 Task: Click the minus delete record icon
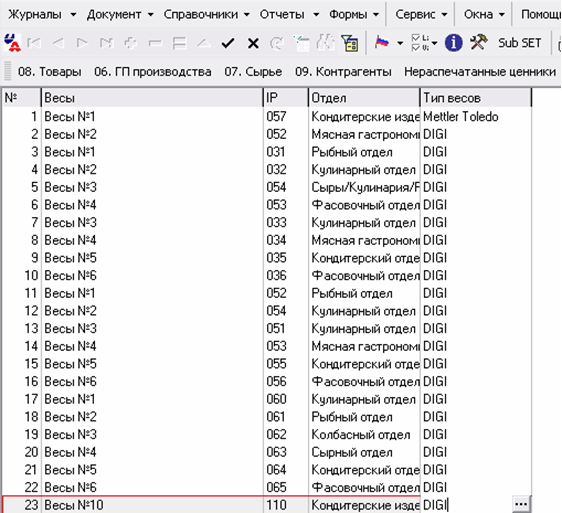155,43
